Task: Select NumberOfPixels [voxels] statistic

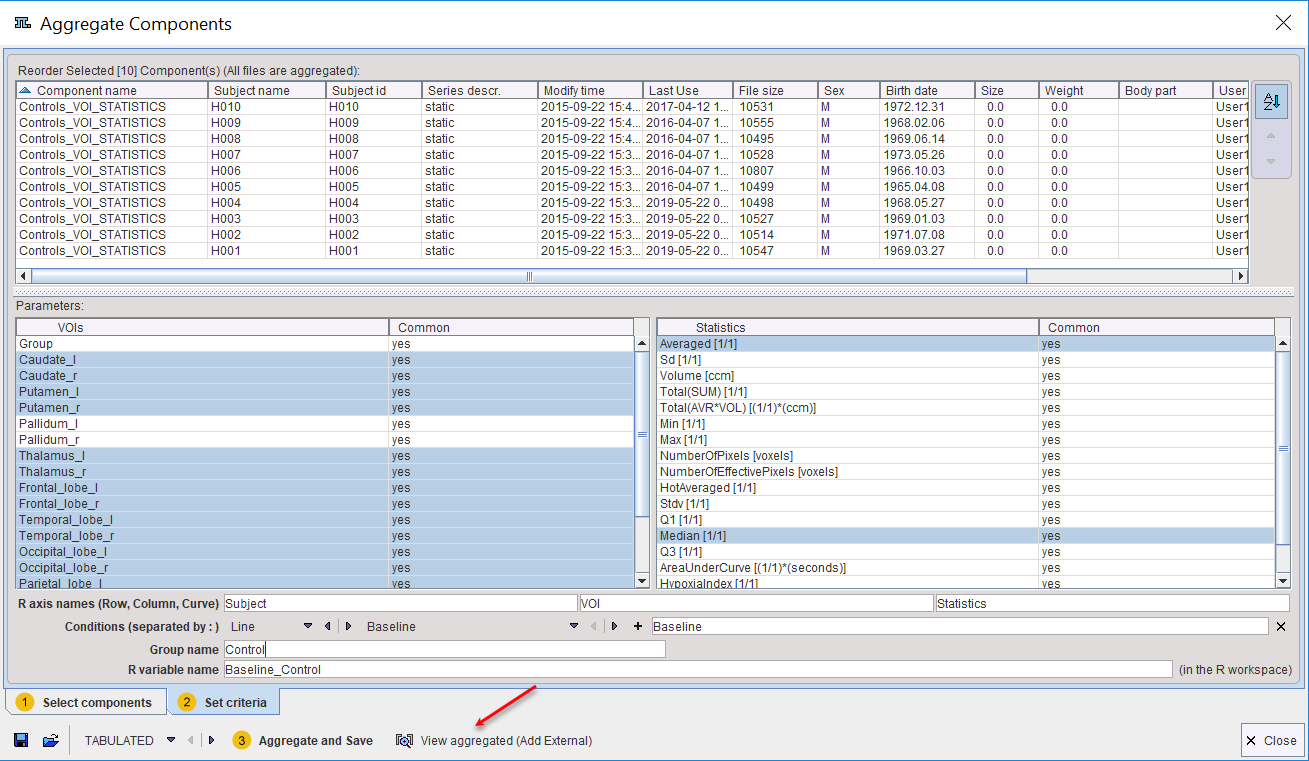Action: pos(966,456)
